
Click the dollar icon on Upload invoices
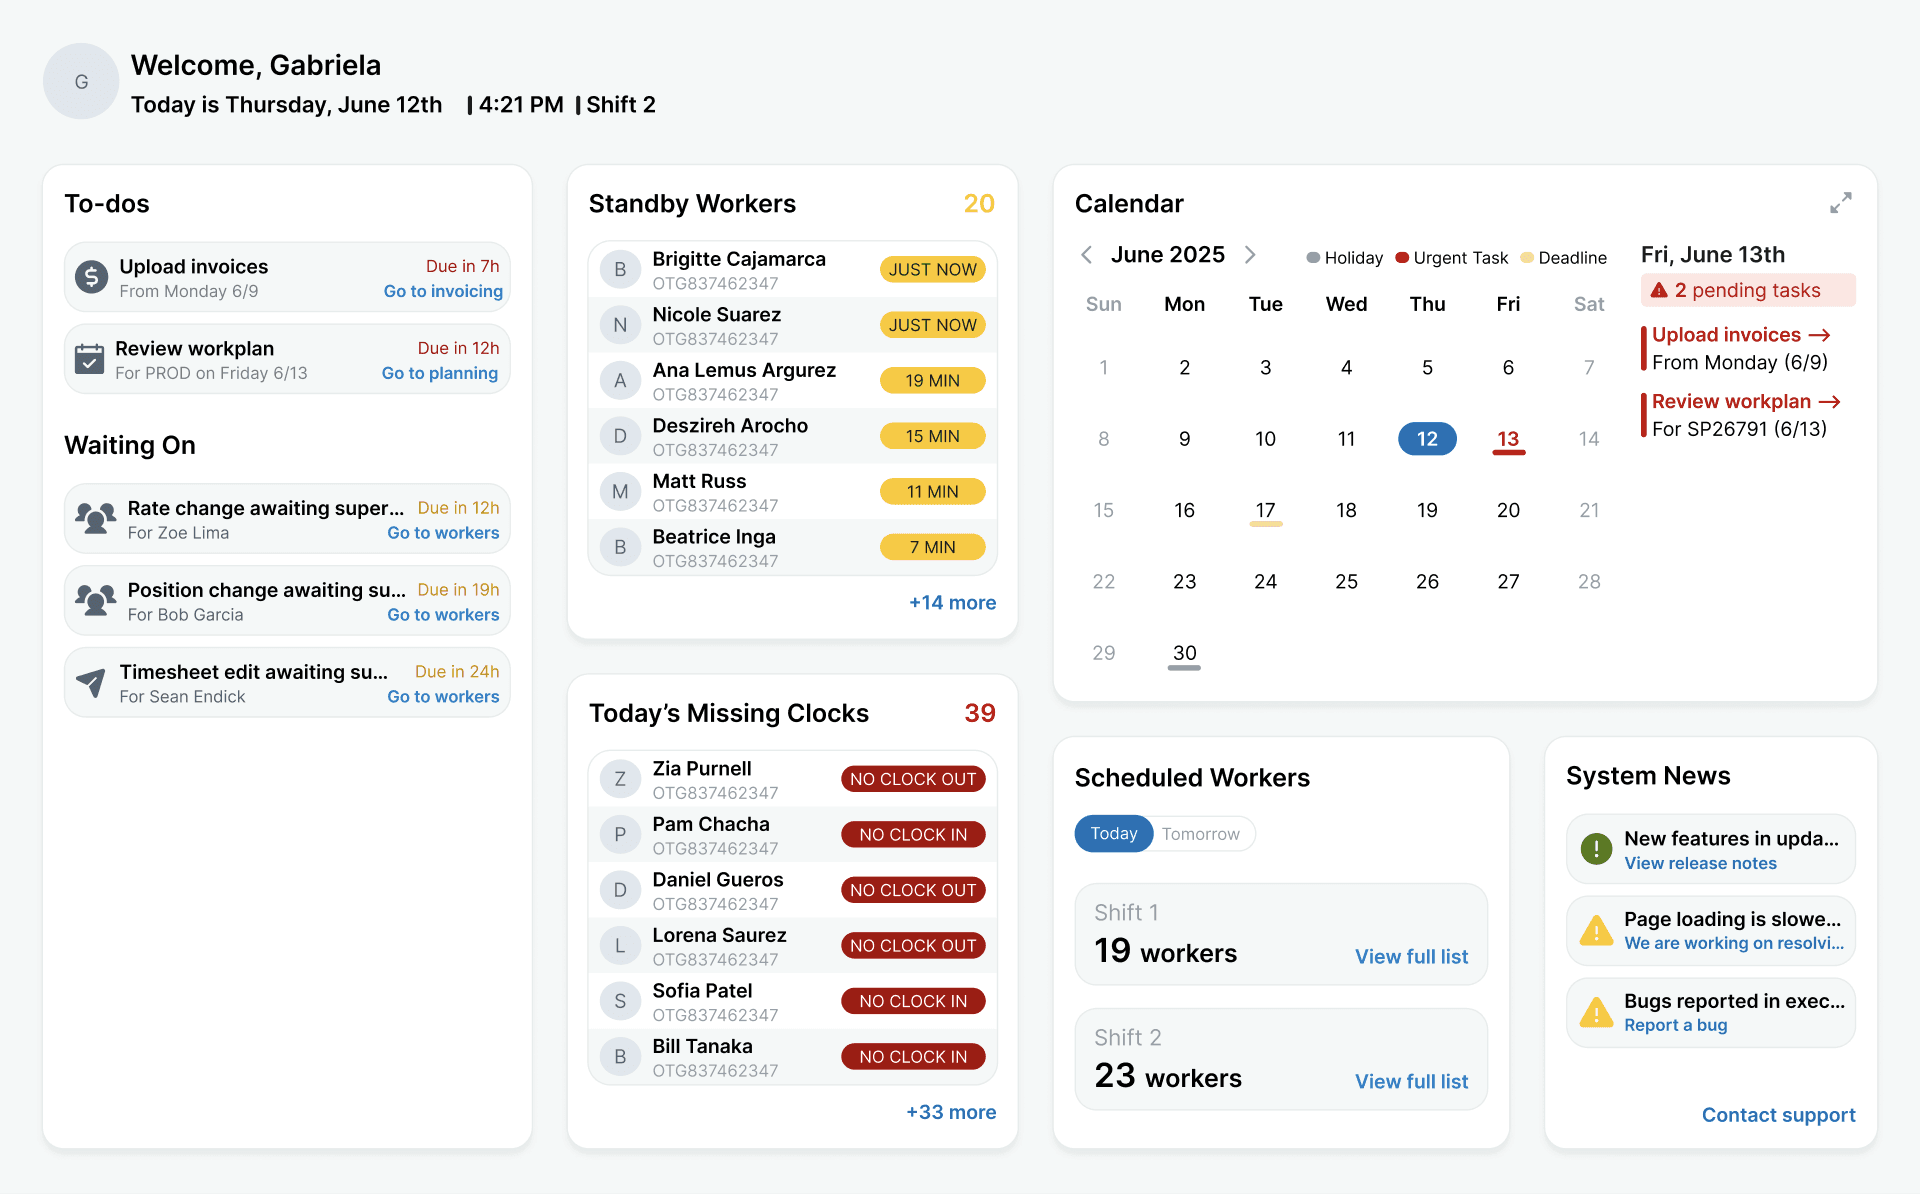[x=91, y=277]
